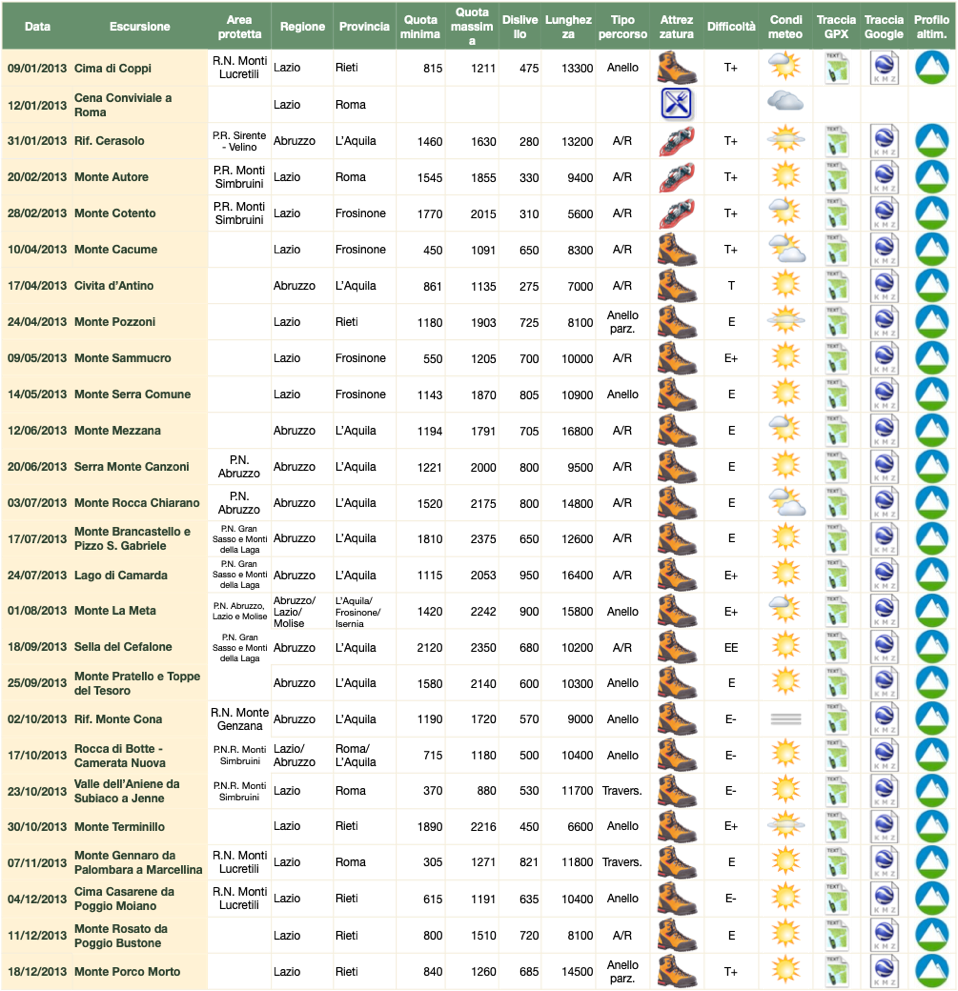Screen dimensions: 958x991
Task: Click the sunny weather icon for Monte Sammucro
Action: click(x=785, y=357)
